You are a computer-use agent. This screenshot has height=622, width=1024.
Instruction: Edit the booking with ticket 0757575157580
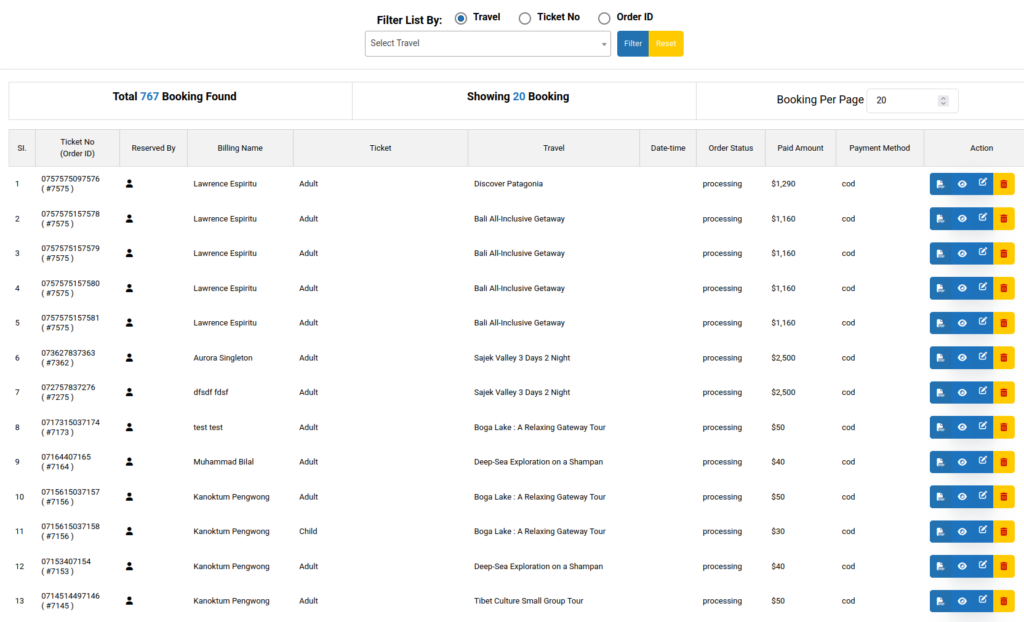click(x=983, y=287)
